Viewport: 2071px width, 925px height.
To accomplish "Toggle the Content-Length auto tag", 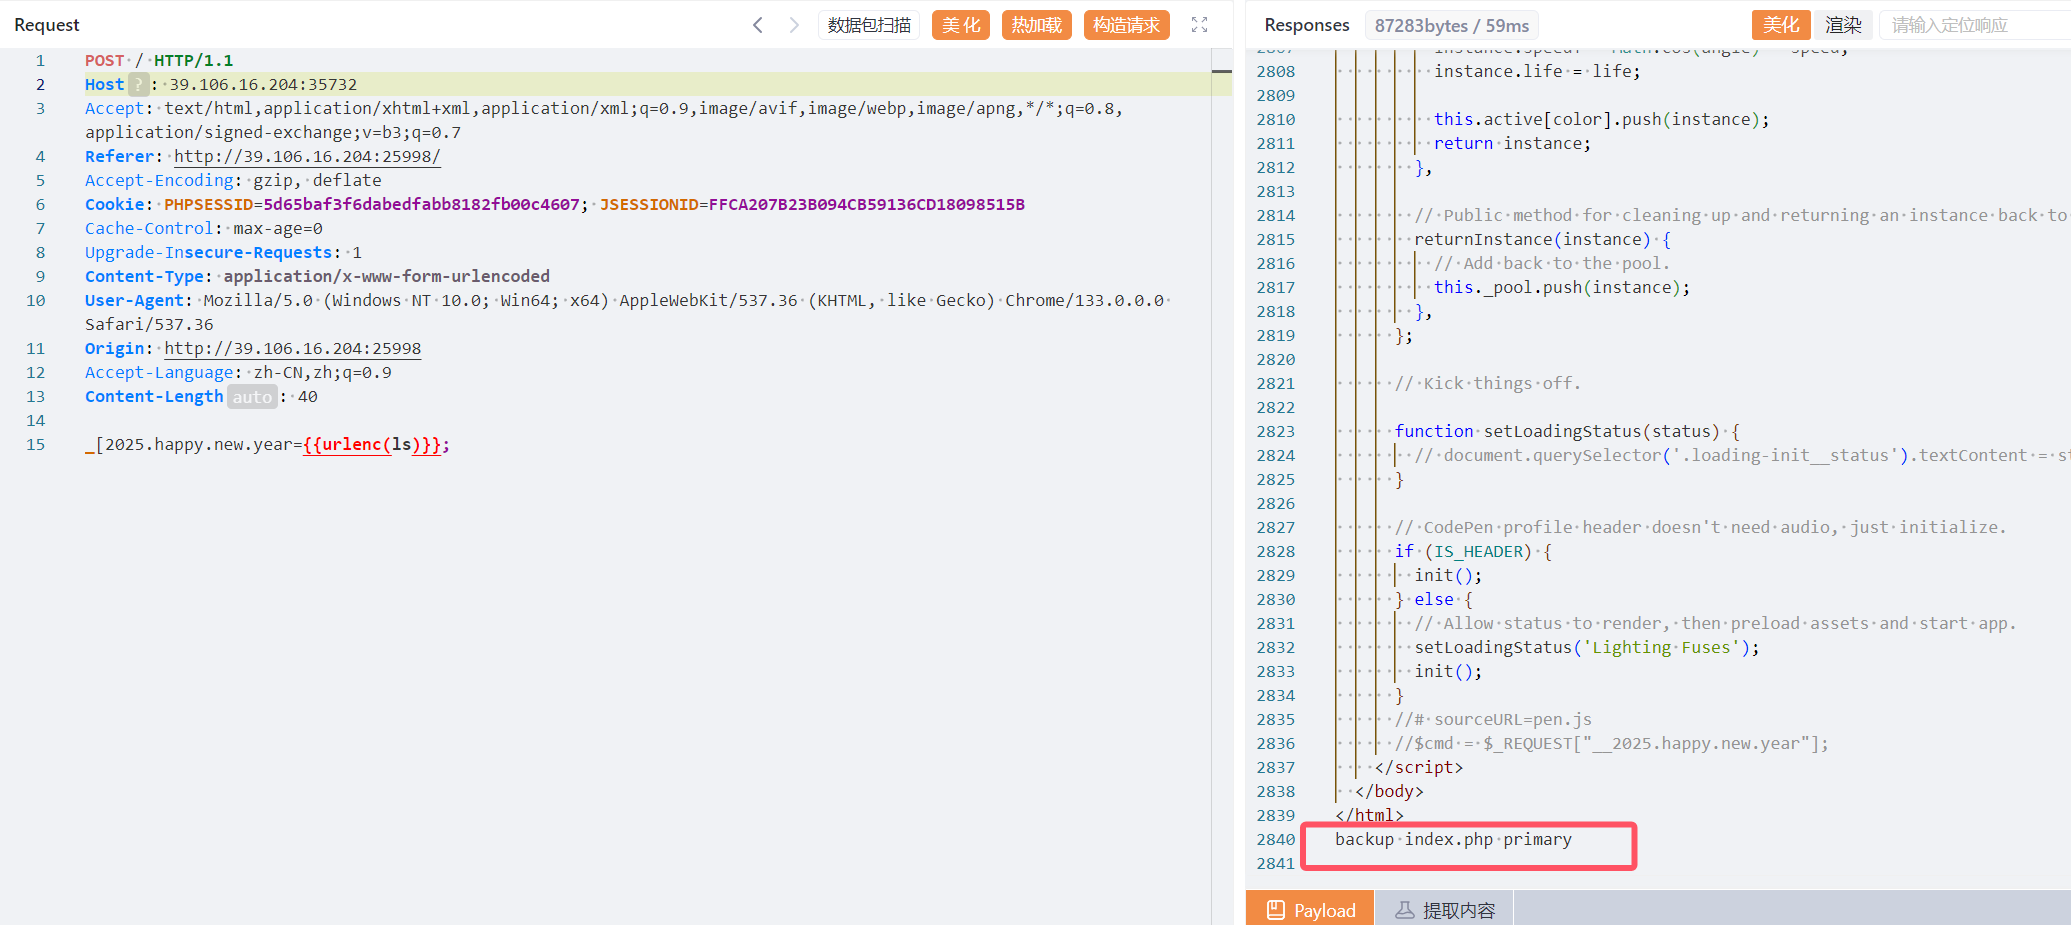I will [252, 397].
